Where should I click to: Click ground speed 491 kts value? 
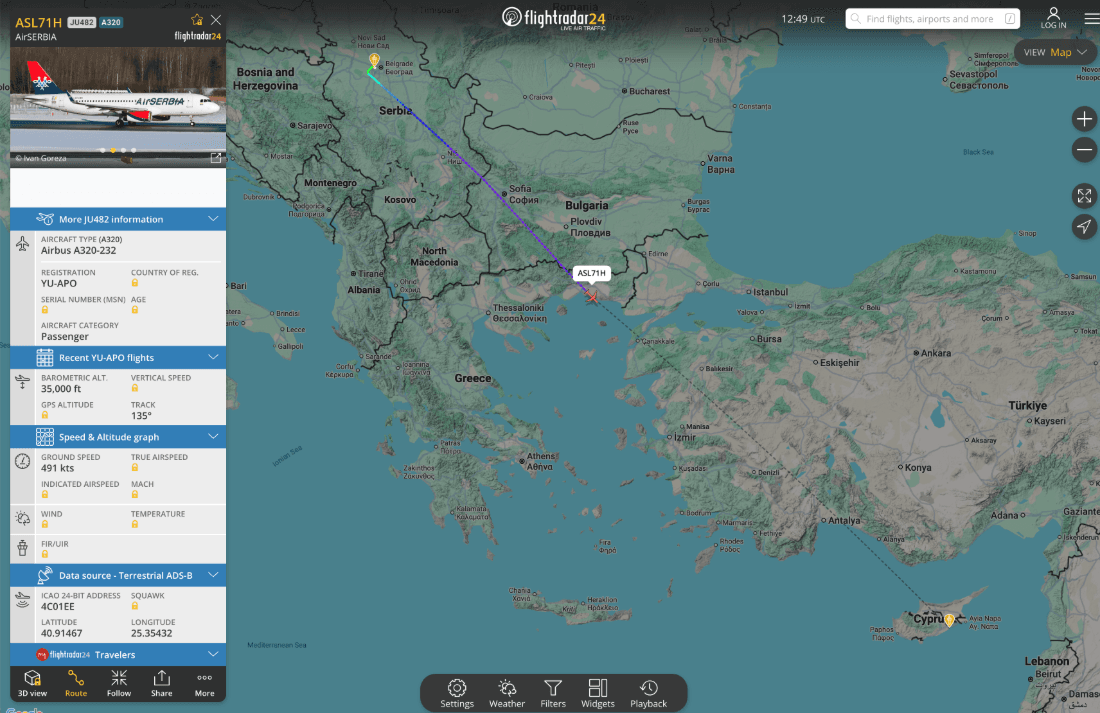[x=58, y=468]
